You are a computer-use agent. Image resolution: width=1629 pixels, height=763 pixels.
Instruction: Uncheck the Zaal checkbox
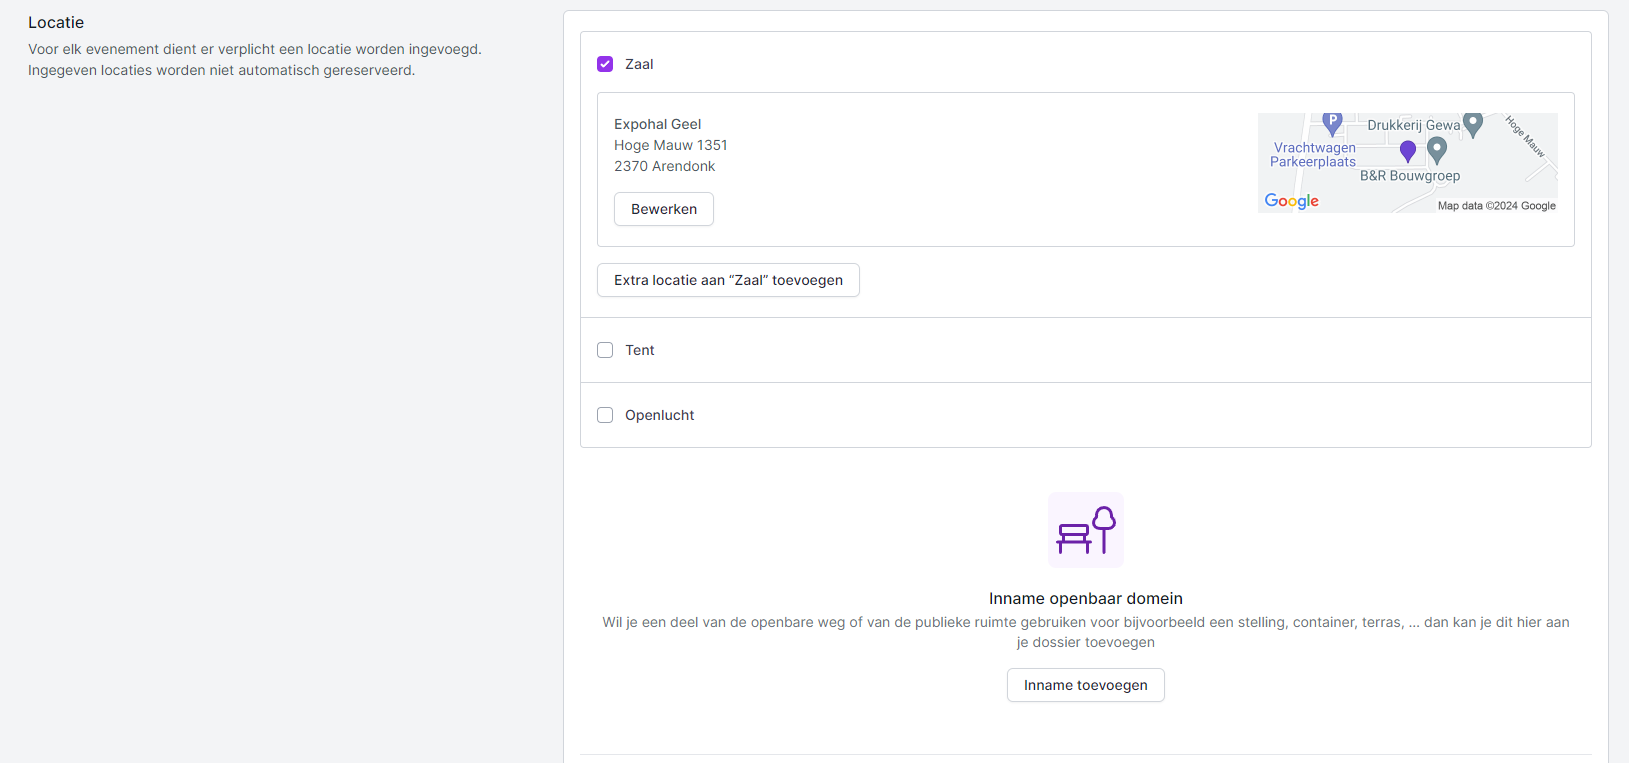(x=605, y=64)
